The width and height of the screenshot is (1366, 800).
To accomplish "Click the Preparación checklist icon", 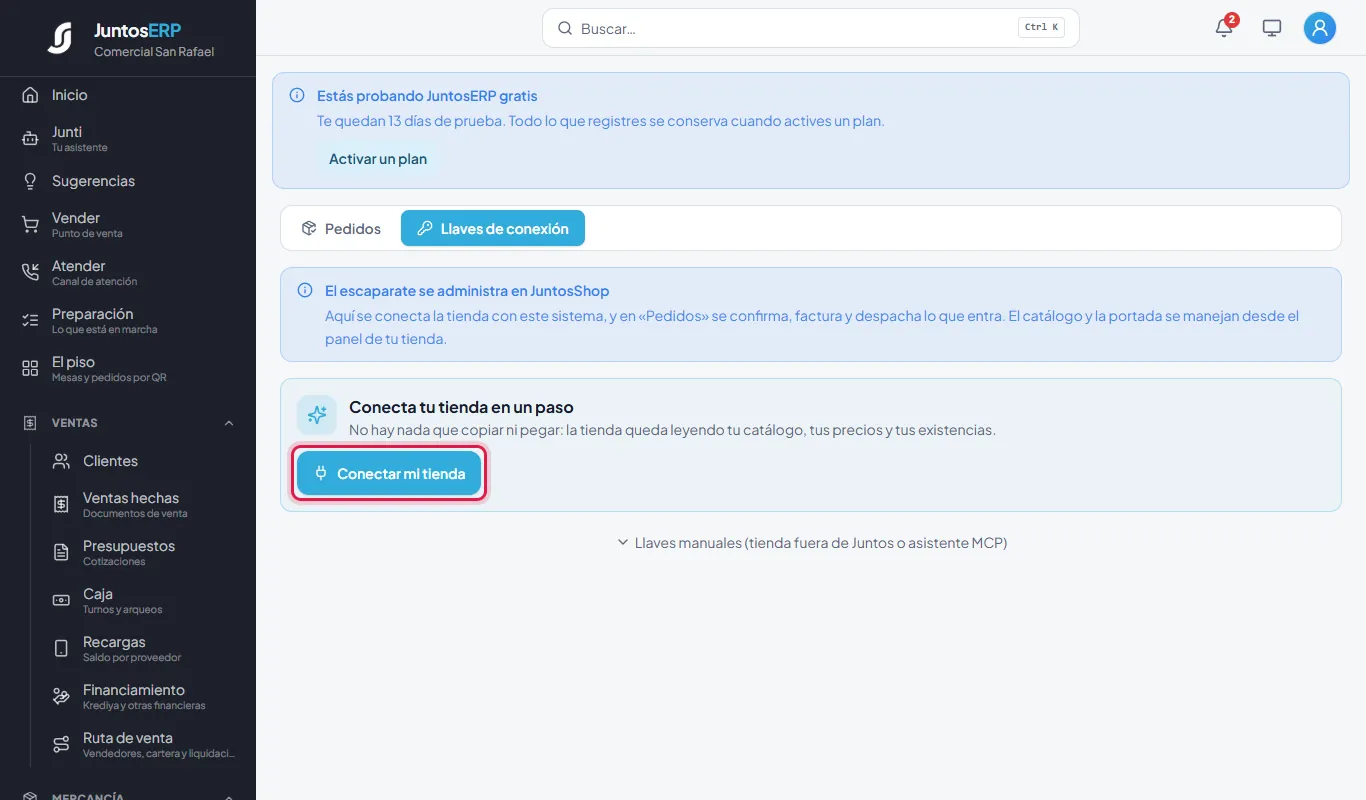I will tap(30, 321).
